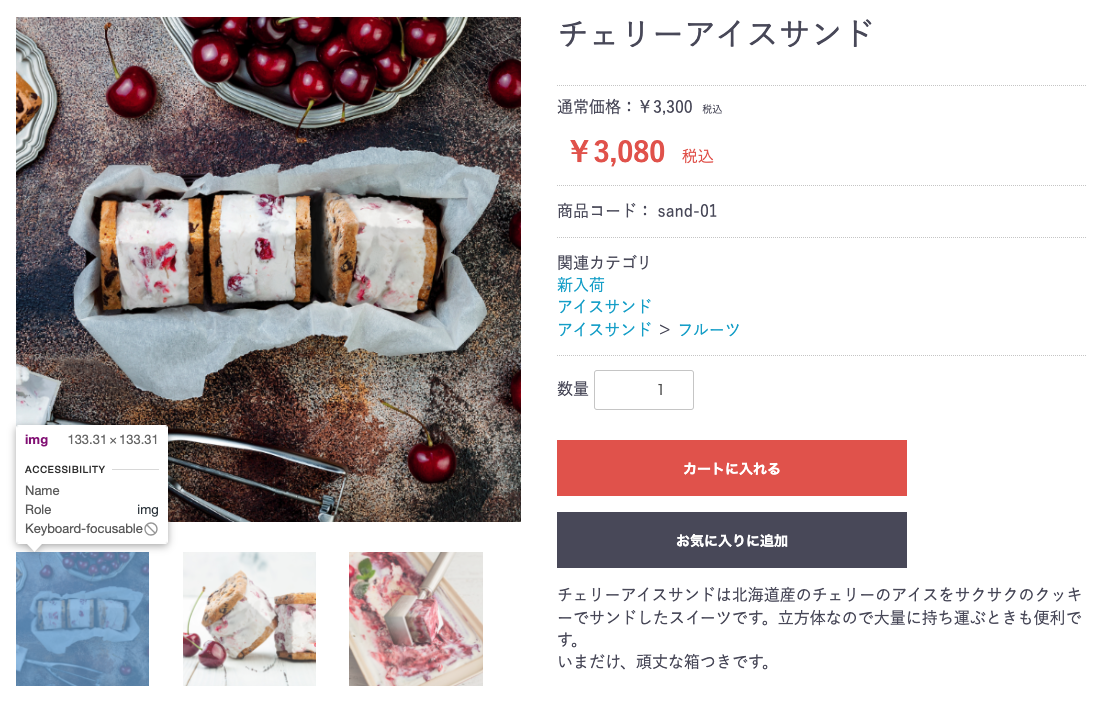The width and height of the screenshot is (1101, 713).
Task: Open the アイスサンド link before フルーツ
Action: (x=604, y=329)
